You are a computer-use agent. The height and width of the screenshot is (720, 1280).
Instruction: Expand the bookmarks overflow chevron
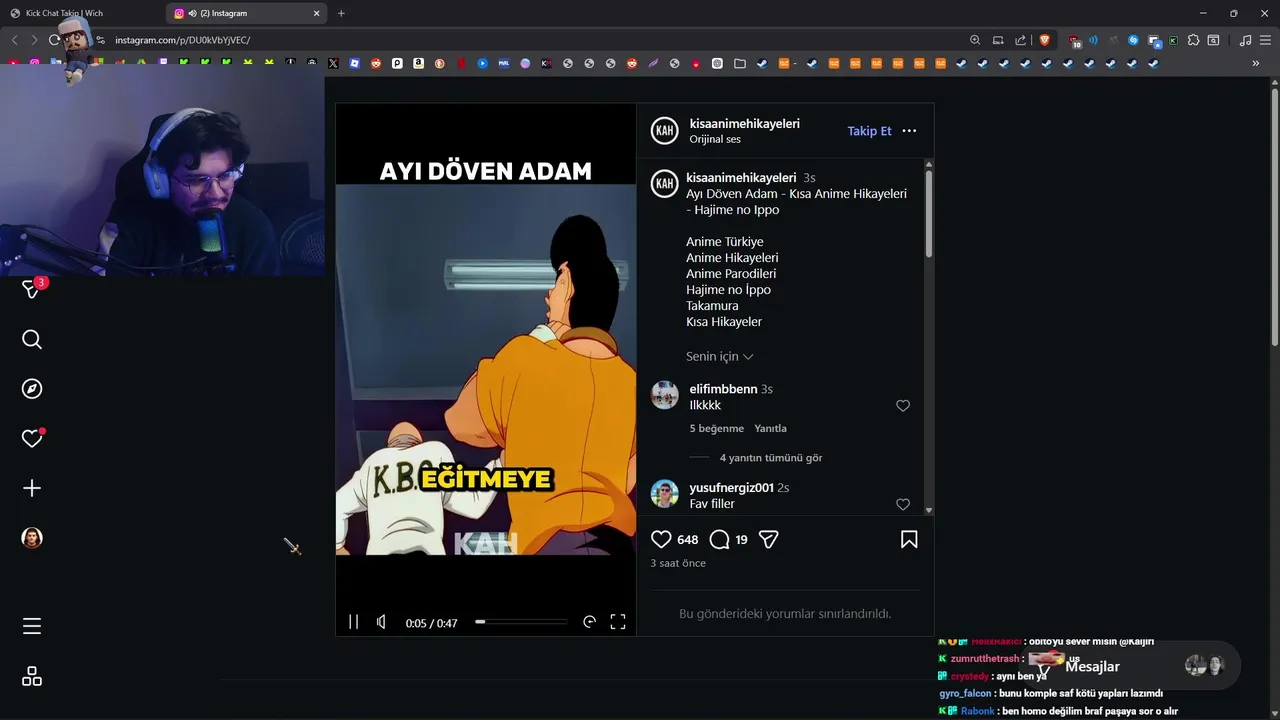click(x=1256, y=63)
